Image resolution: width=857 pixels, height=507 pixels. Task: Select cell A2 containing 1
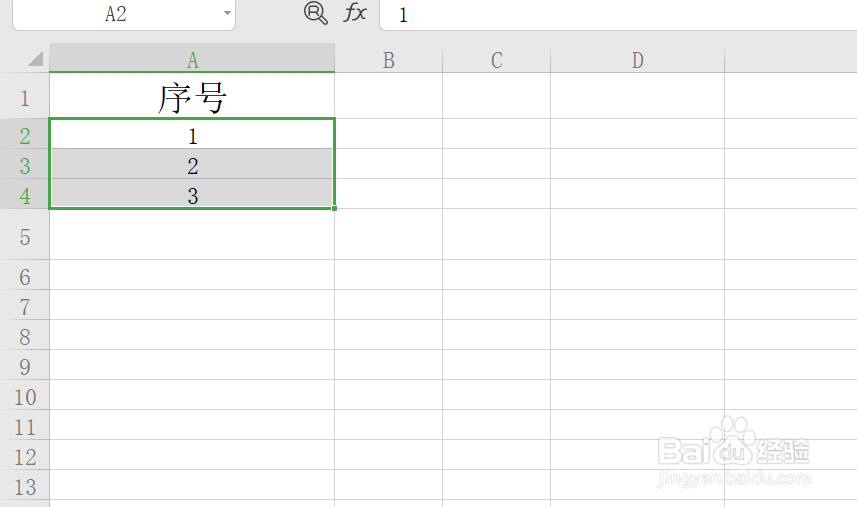192,136
